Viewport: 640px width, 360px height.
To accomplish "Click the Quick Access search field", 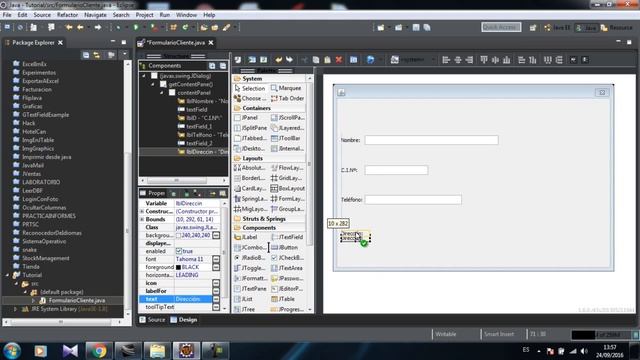I will 501,27.
